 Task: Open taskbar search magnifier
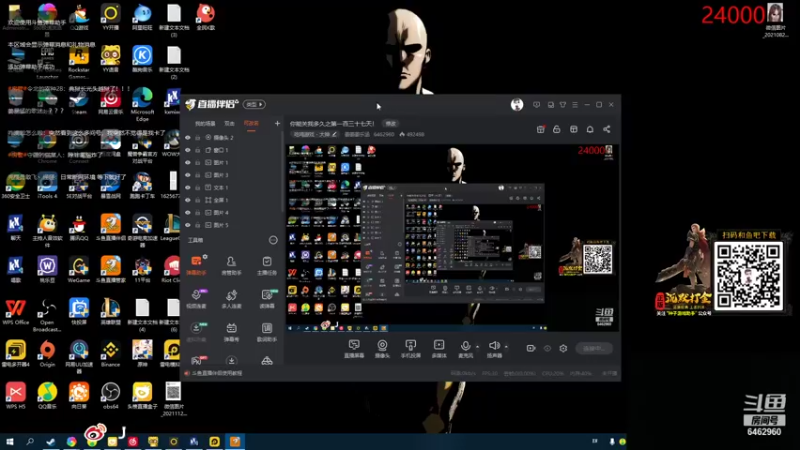coord(30,442)
